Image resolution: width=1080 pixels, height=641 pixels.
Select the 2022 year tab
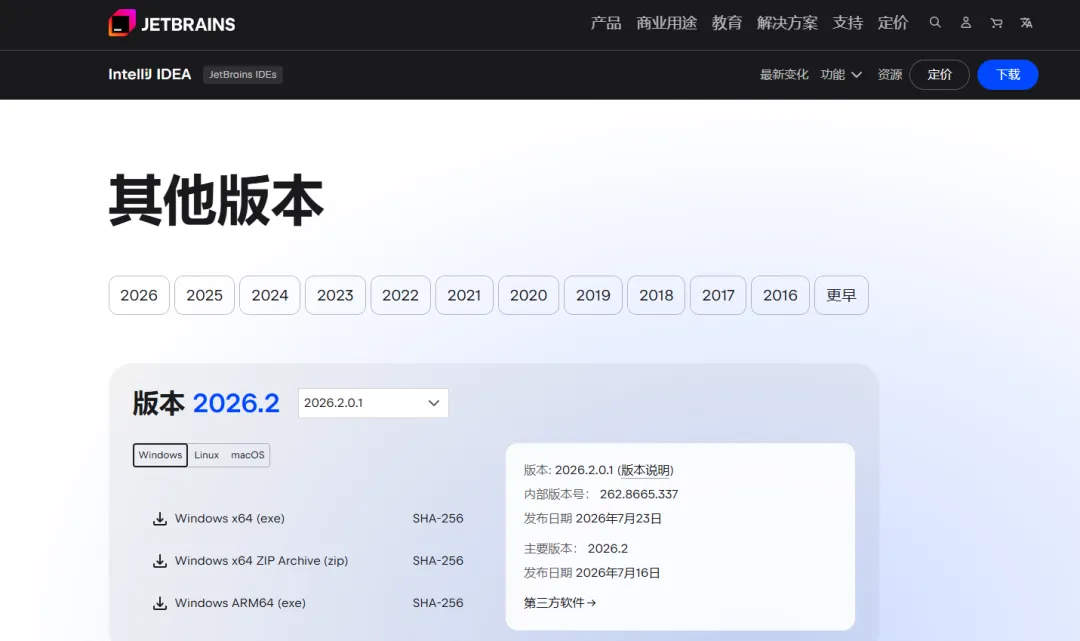(401, 295)
